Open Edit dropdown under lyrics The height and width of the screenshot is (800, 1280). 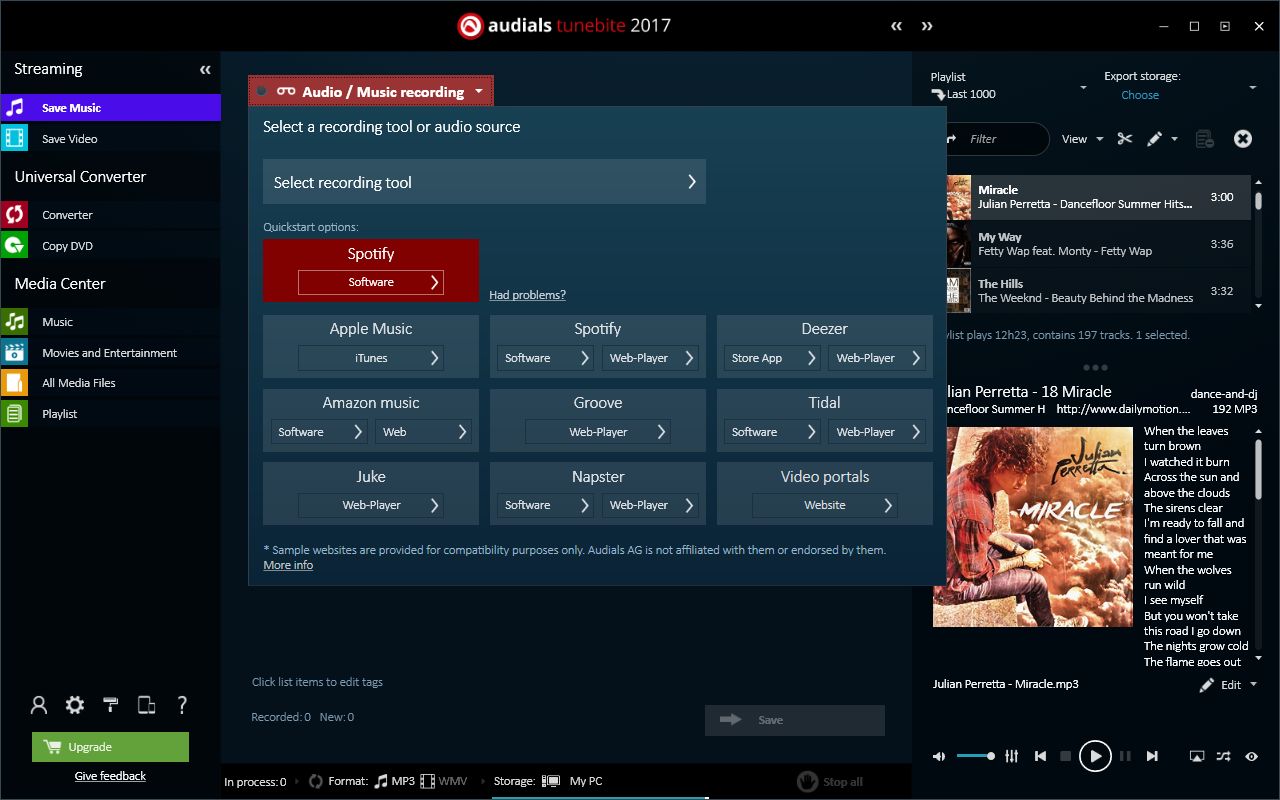[x=1229, y=685]
